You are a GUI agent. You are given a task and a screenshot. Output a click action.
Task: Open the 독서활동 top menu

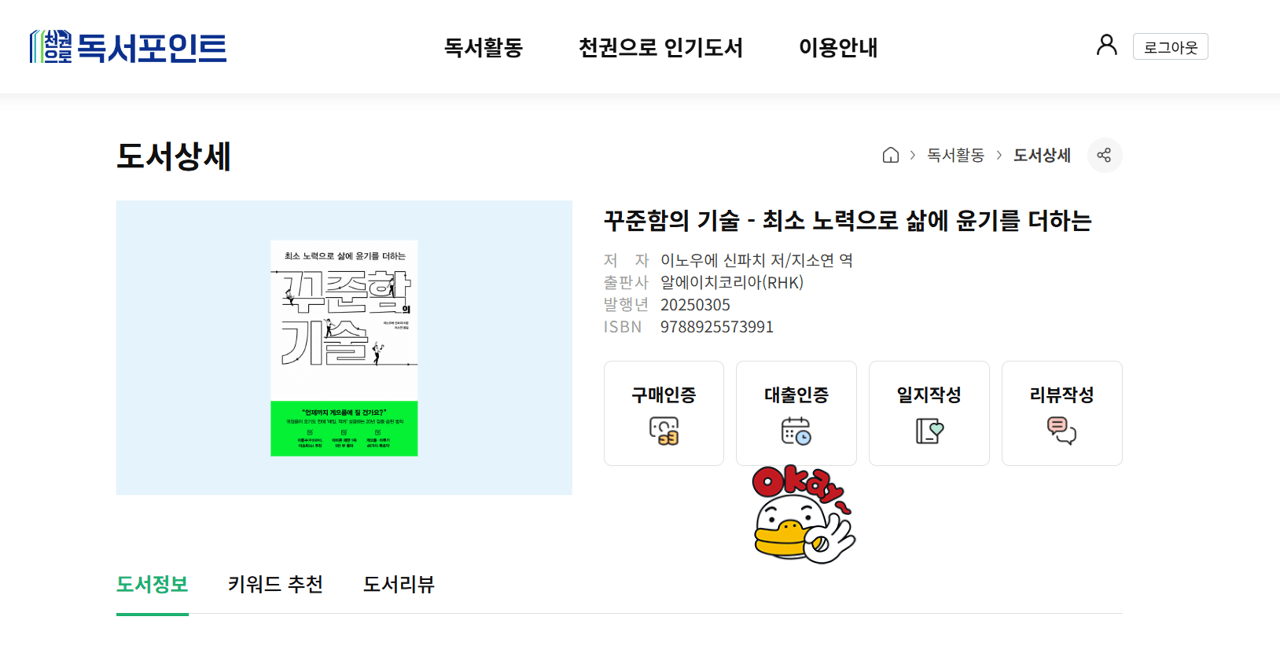click(484, 47)
